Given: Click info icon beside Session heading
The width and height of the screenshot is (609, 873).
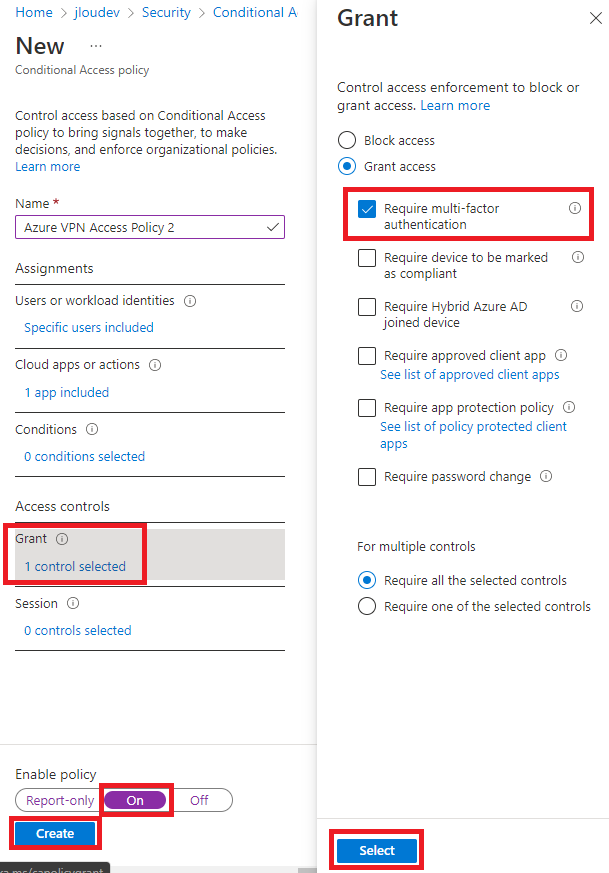Looking at the screenshot, I should coord(73,604).
